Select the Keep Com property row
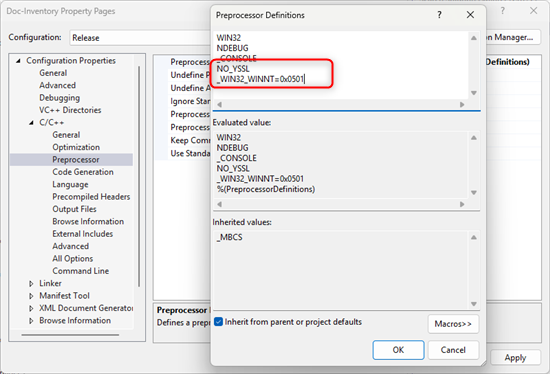 [x=190, y=140]
